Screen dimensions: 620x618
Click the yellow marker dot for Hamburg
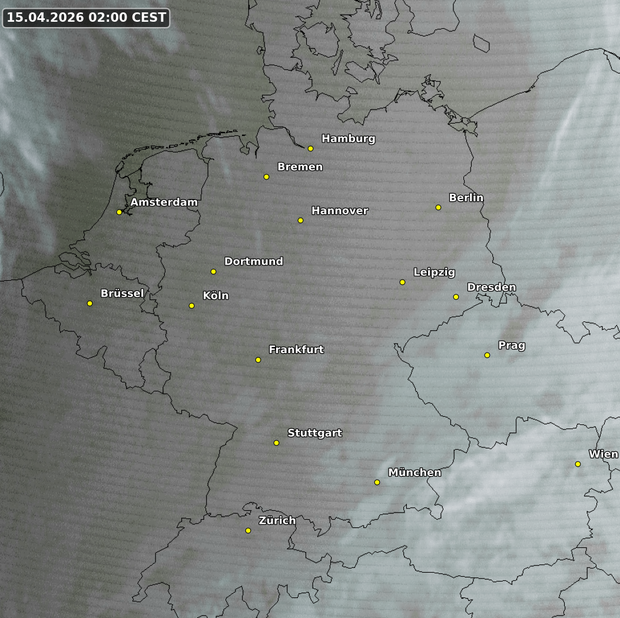point(311,149)
